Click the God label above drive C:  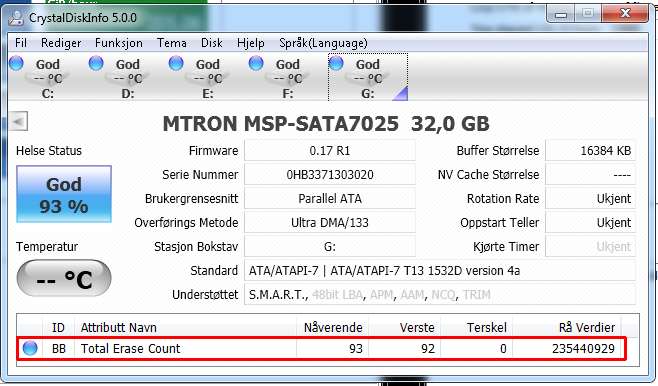[x=47, y=65]
